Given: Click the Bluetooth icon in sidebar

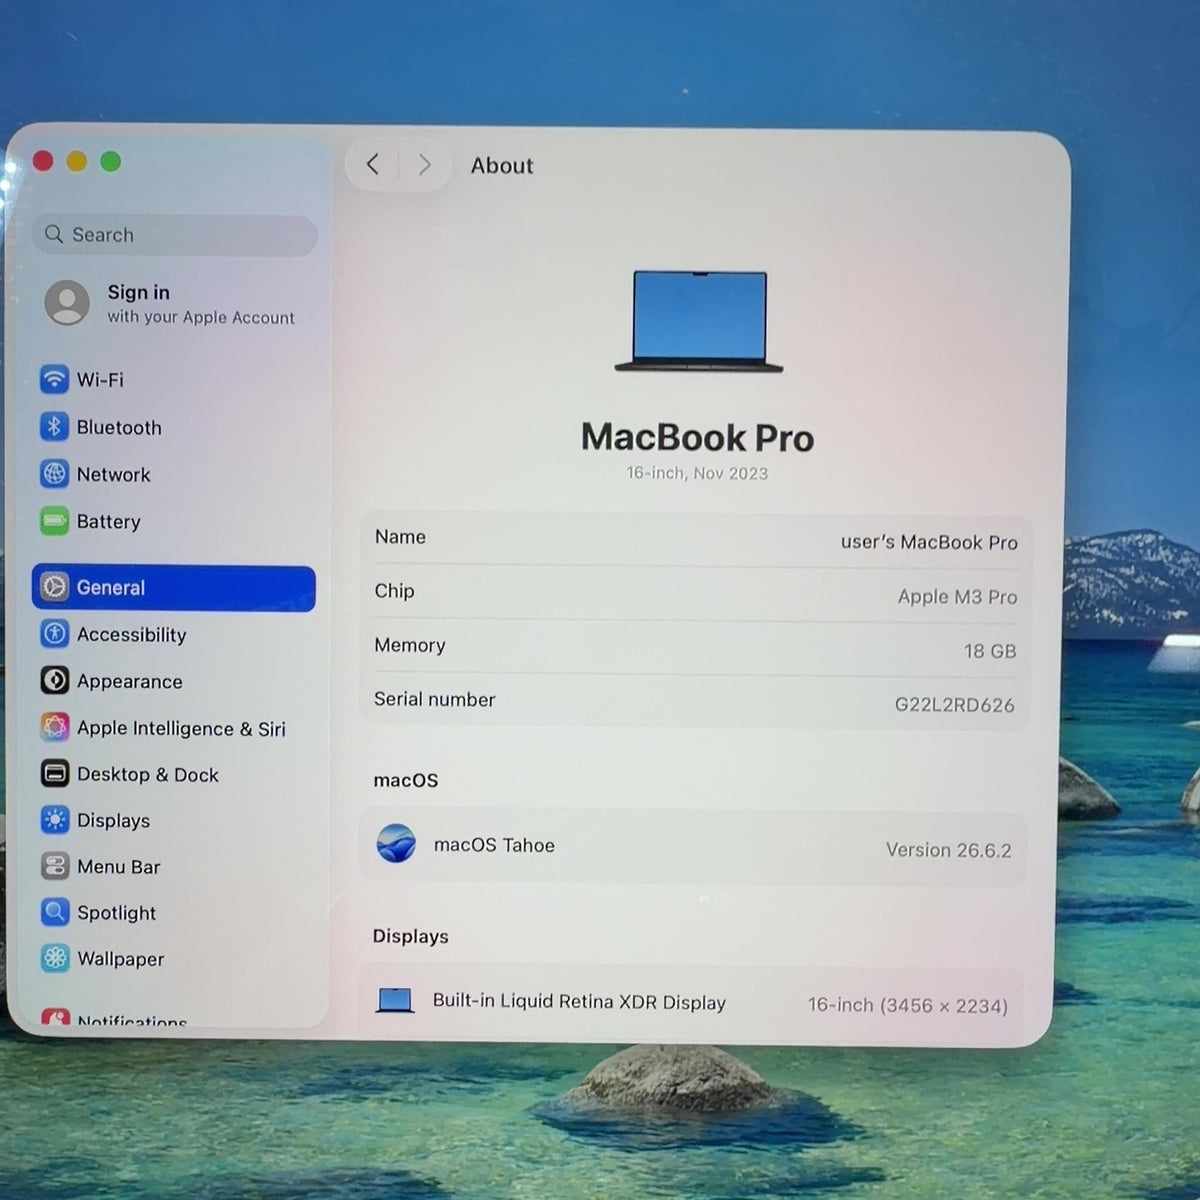Looking at the screenshot, I should 54,427.
